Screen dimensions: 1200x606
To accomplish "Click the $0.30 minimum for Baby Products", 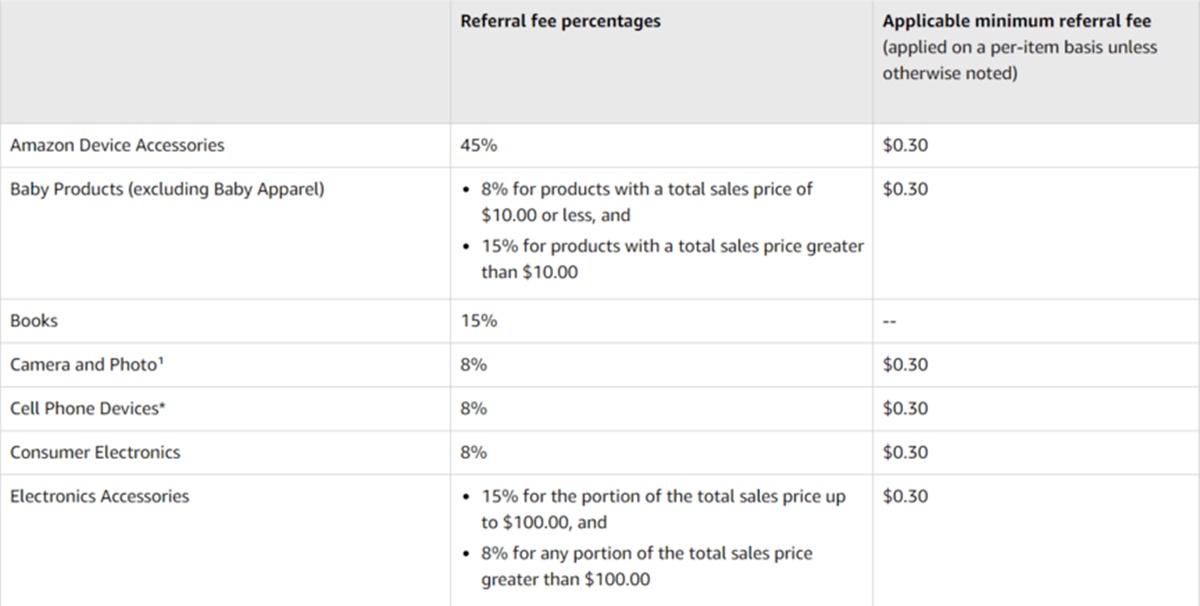I will click(x=905, y=189).
